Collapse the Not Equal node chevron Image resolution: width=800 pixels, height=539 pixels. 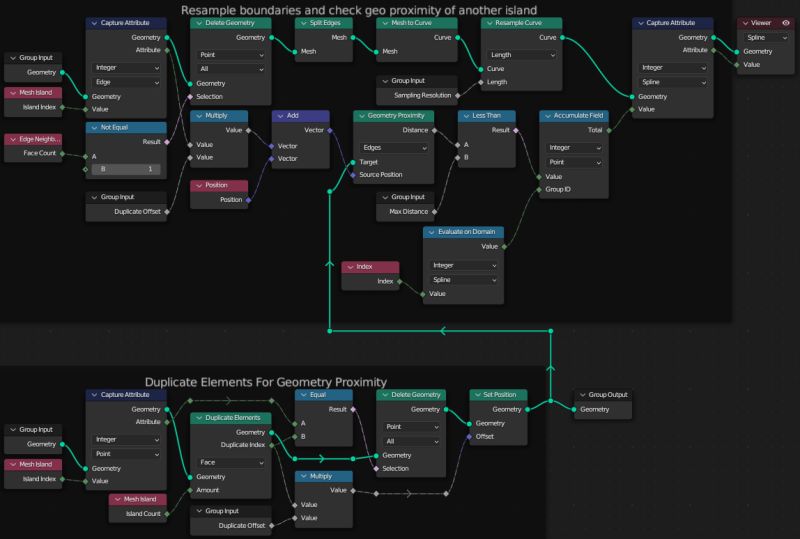94,128
